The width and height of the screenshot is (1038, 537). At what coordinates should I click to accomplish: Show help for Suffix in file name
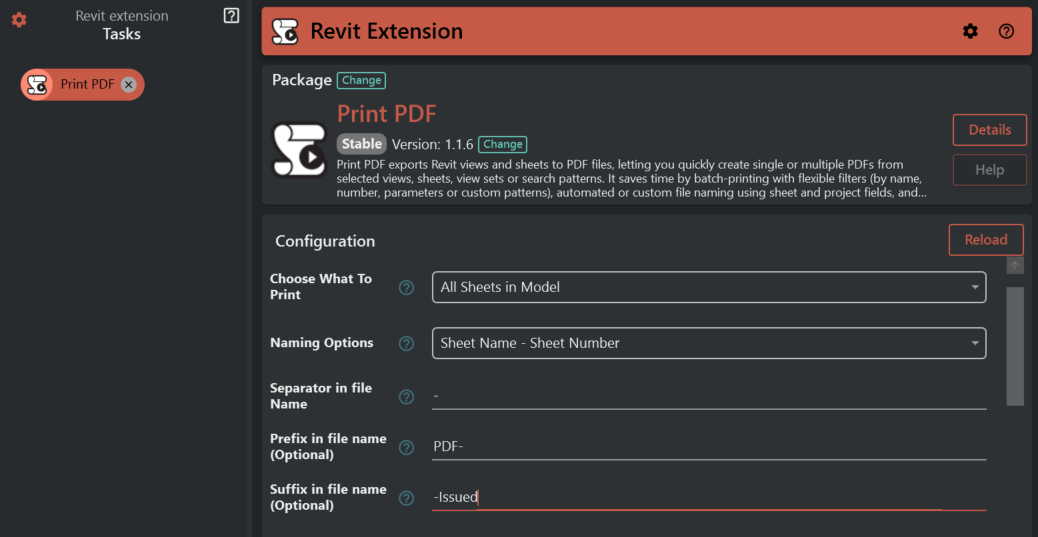[406, 497]
